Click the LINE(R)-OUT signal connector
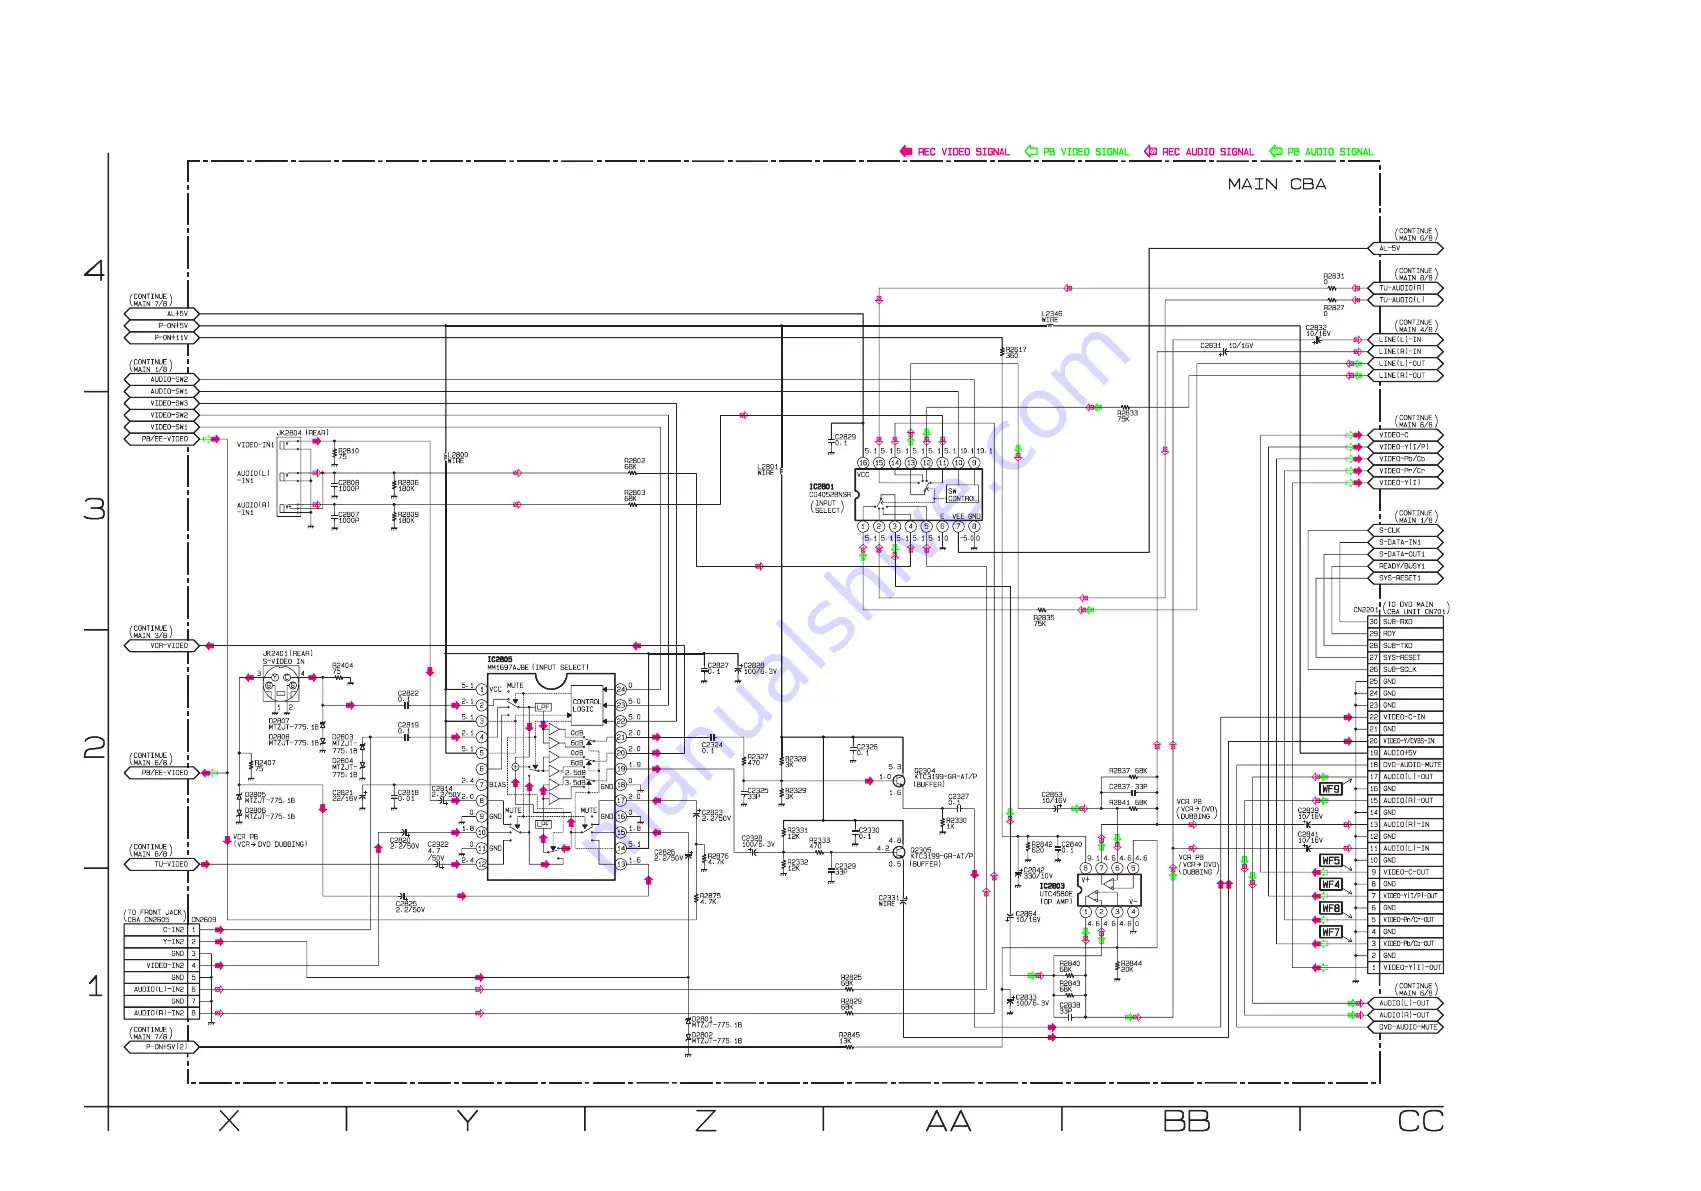 pyautogui.click(x=1405, y=376)
